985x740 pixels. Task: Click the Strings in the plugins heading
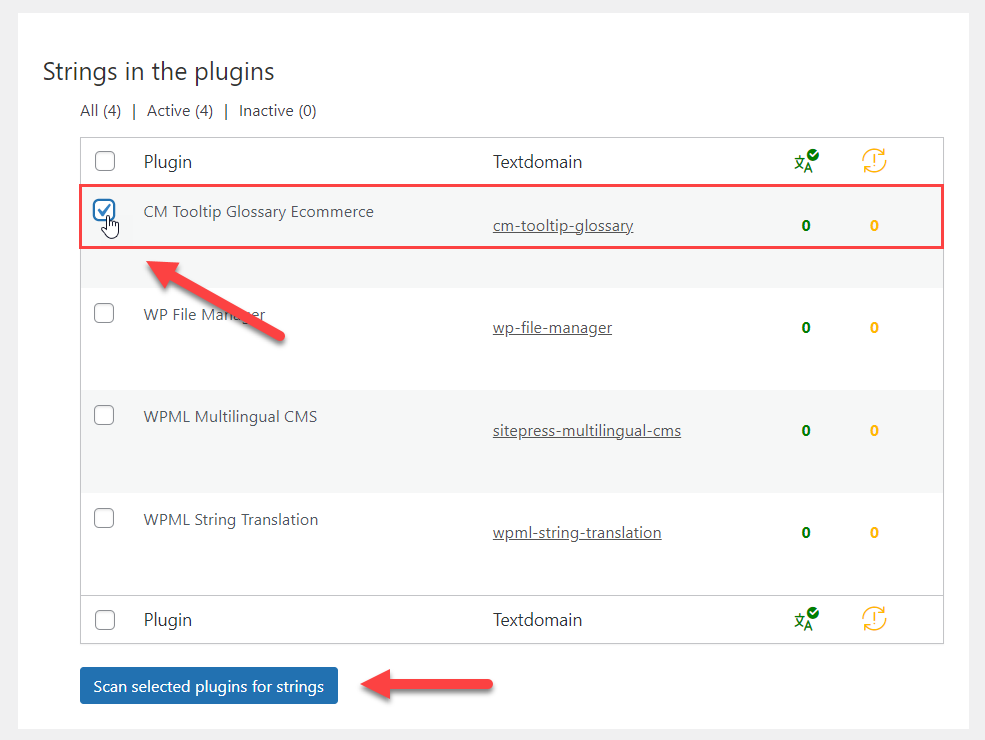[x=158, y=72]
